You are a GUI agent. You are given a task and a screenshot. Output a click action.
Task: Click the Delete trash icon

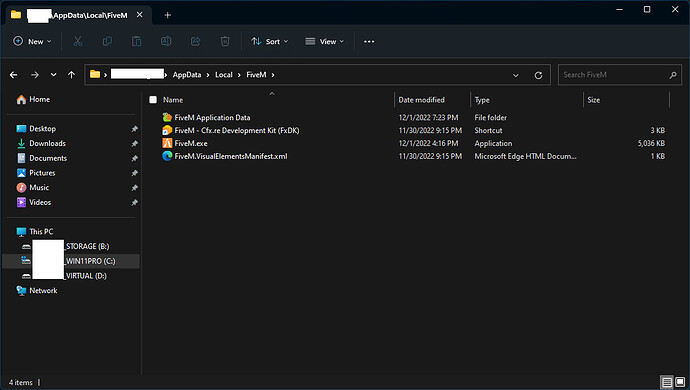[x=225, y=41]
